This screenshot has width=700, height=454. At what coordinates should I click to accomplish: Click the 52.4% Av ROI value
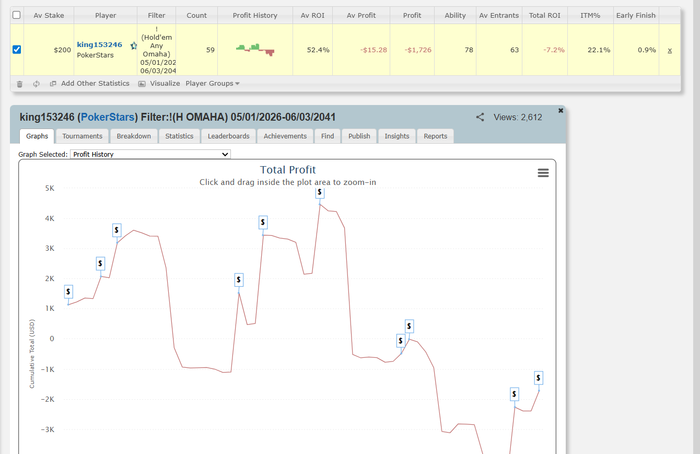(318, 50)
